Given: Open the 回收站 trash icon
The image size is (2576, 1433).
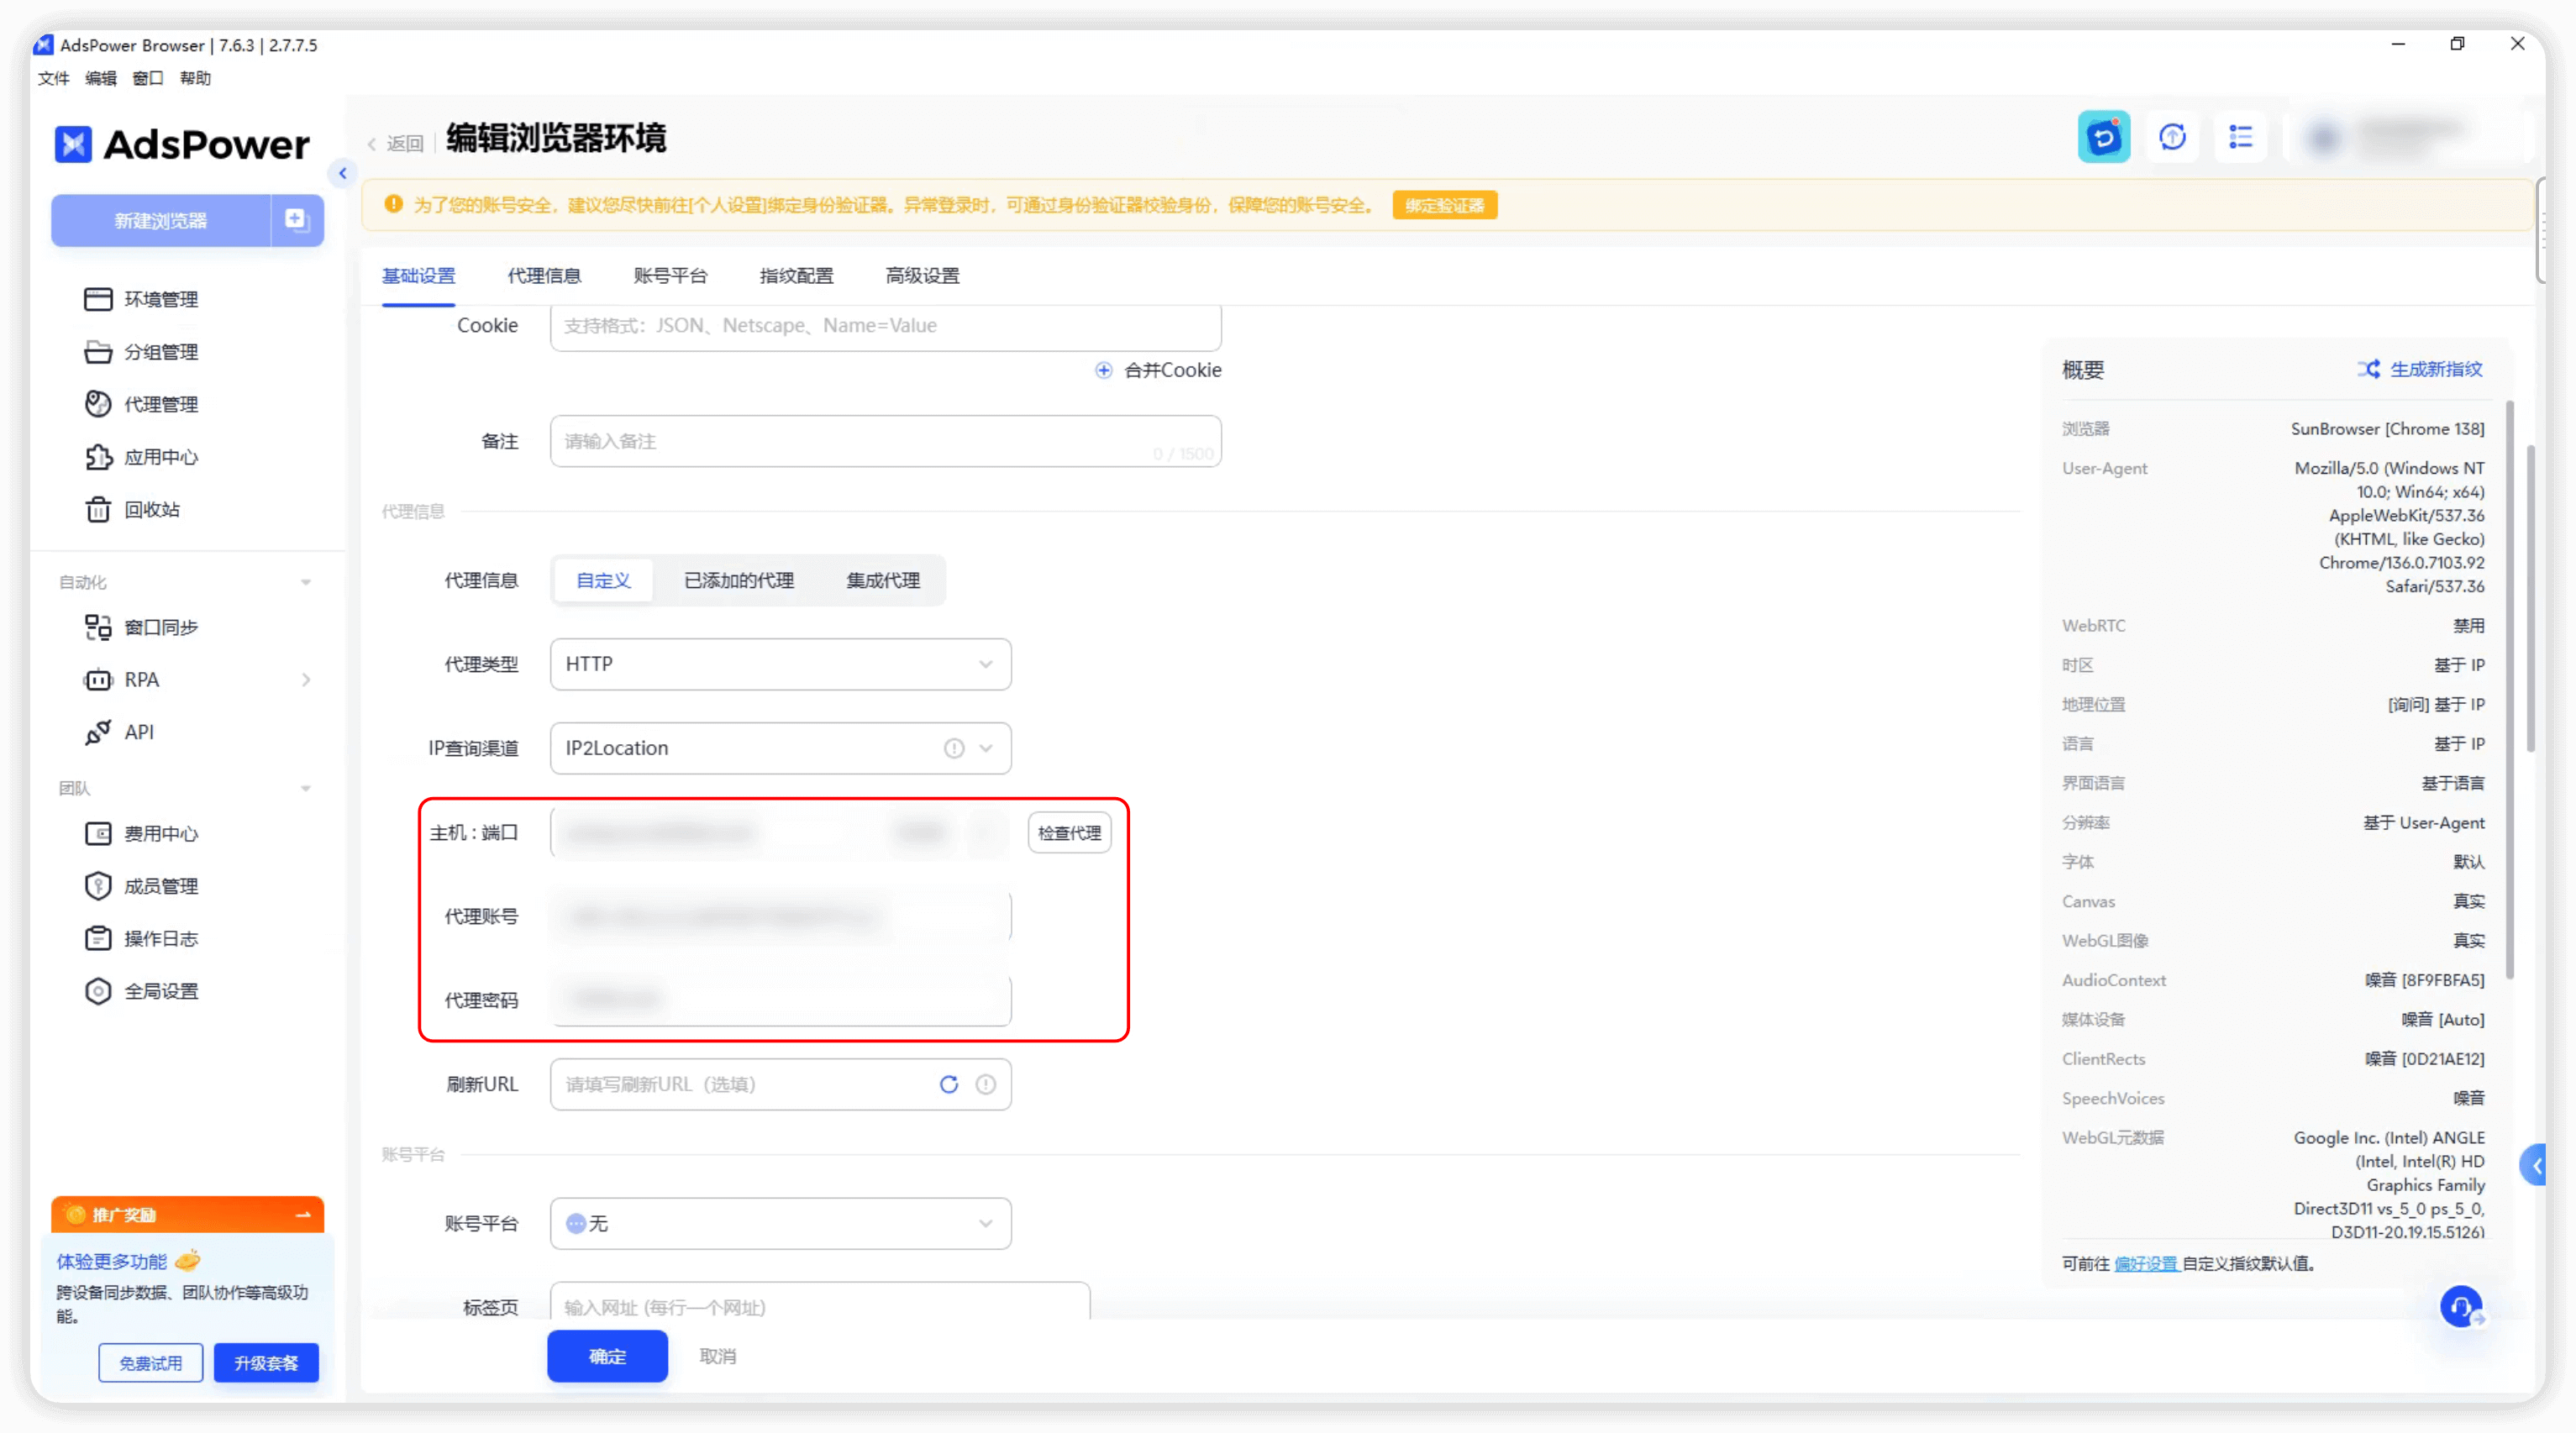Looking at the screenshot, I should (97, 509).
